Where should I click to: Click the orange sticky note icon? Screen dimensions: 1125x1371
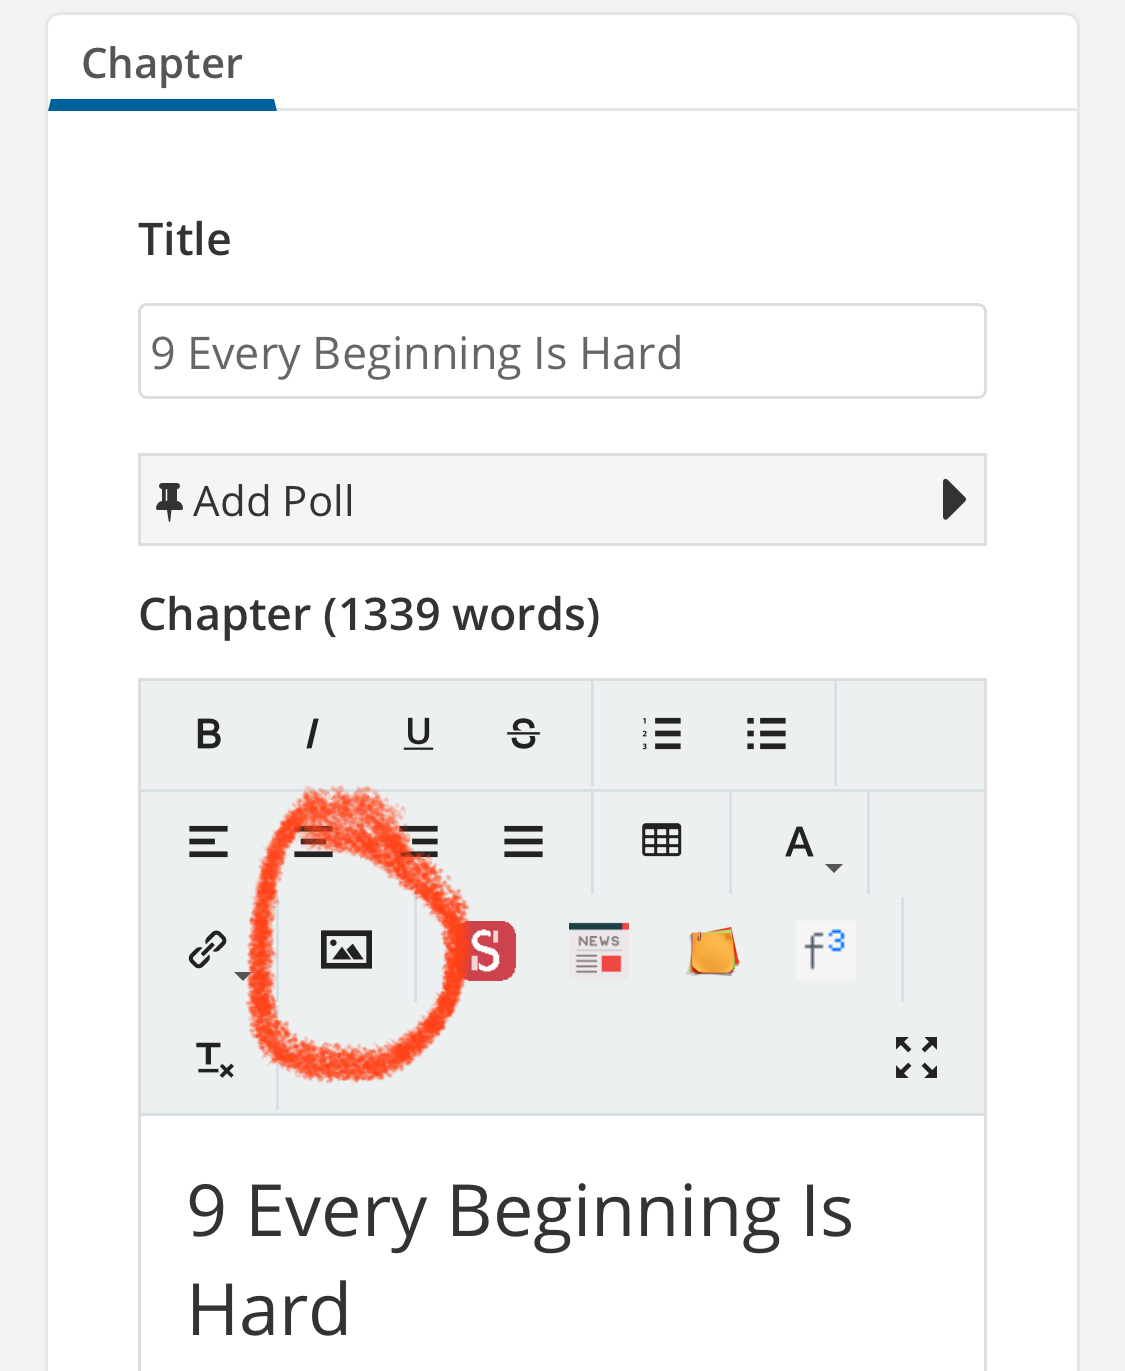[x=713, y=951]
